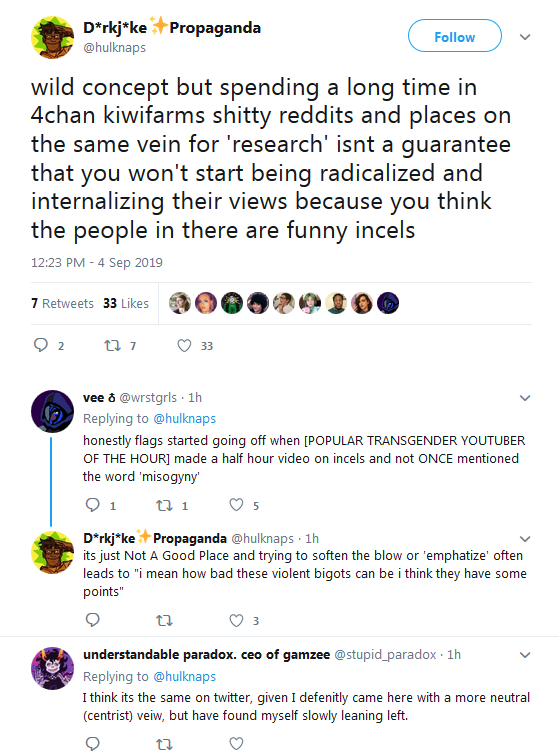Open the 7 Retweets list

coord(63,303)
